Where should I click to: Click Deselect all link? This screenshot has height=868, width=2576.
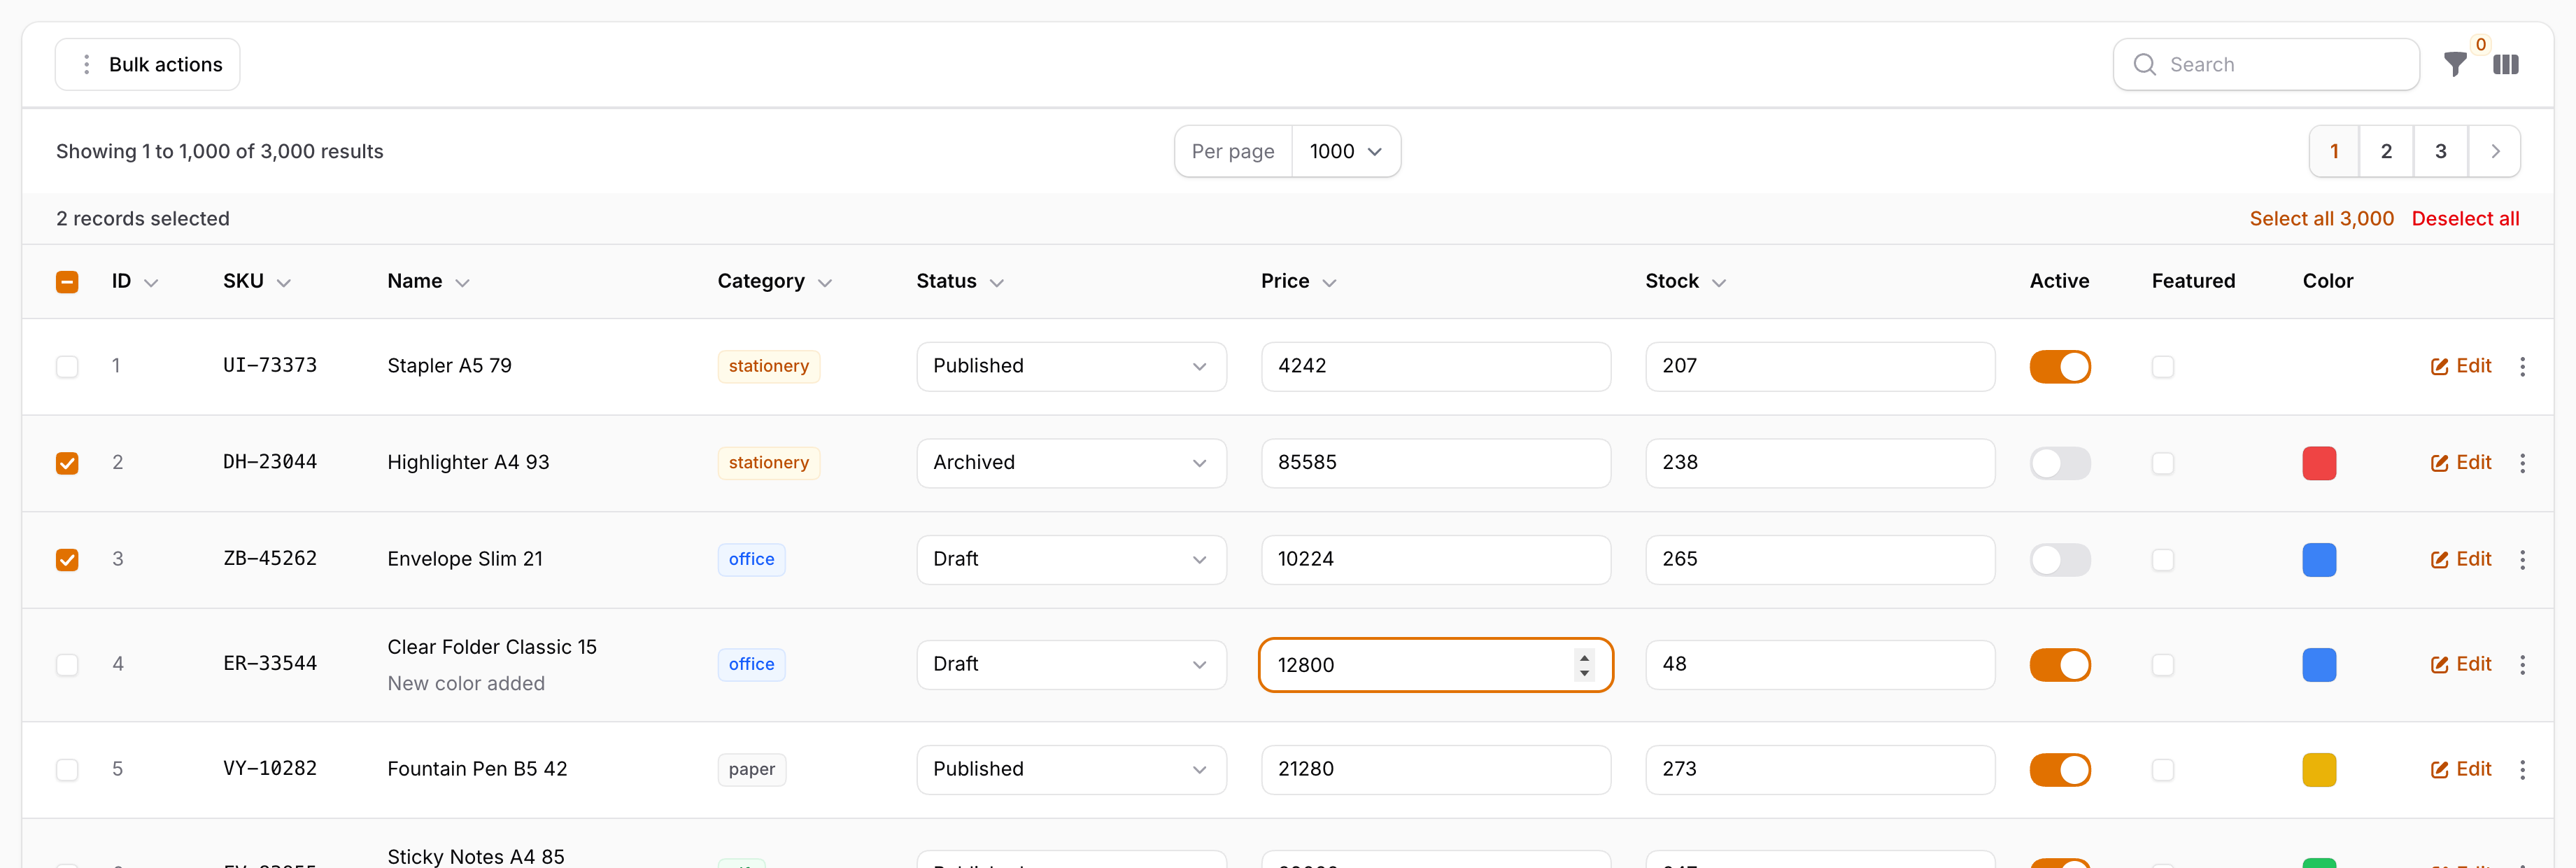pyautogui.click(x=2465, y=219)
